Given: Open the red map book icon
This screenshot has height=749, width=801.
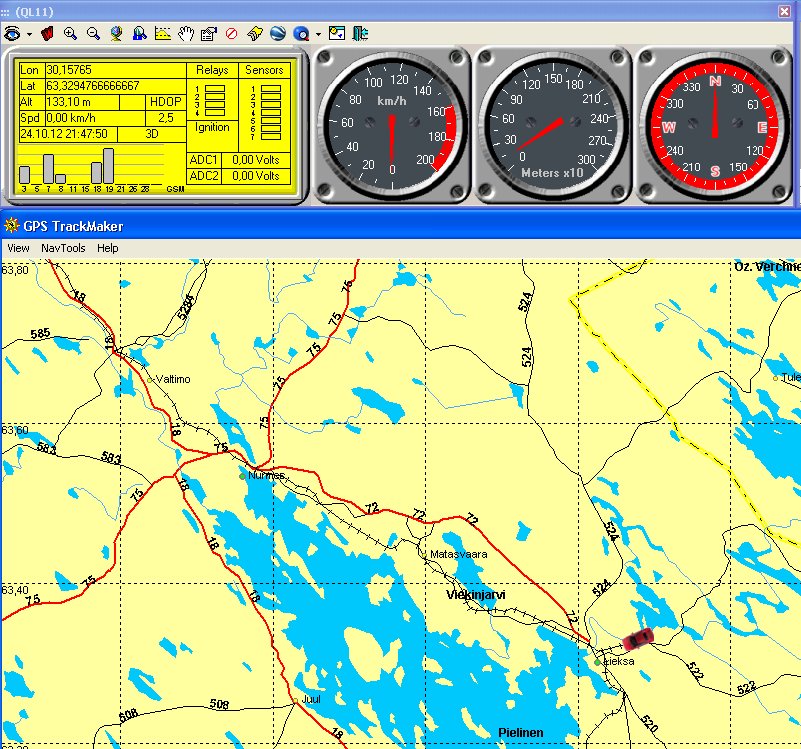Looking at the screenshot, I should [47, 33].
